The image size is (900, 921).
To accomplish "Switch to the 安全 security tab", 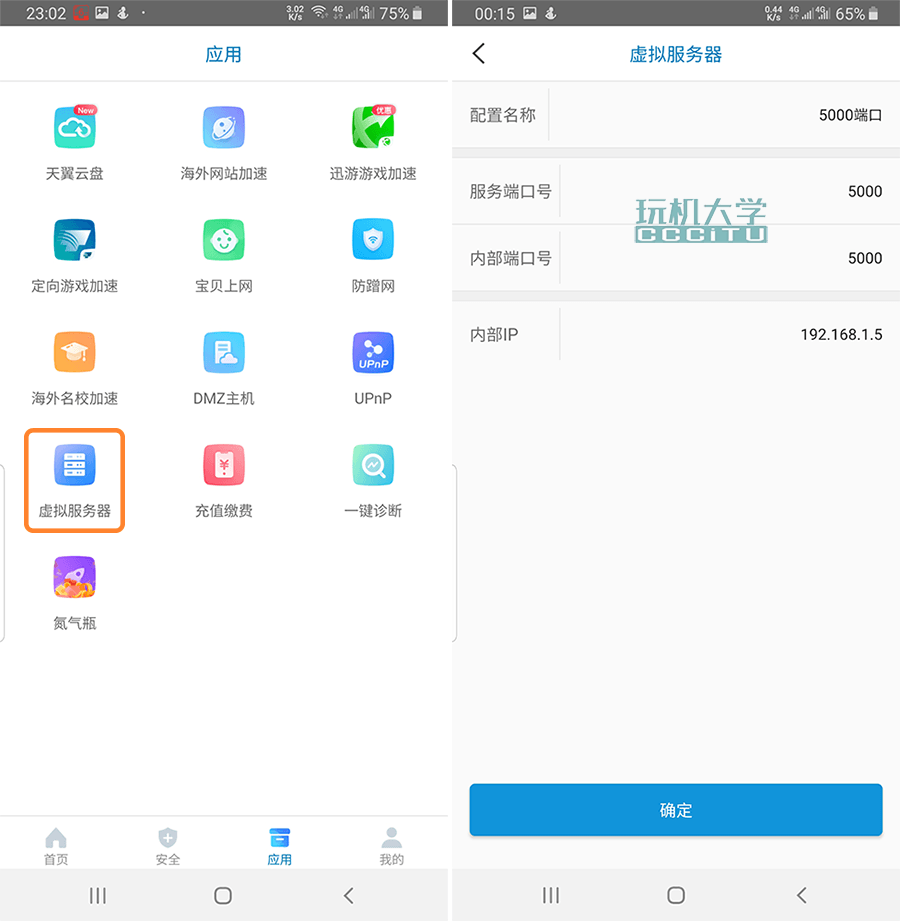I will (168, 845).
